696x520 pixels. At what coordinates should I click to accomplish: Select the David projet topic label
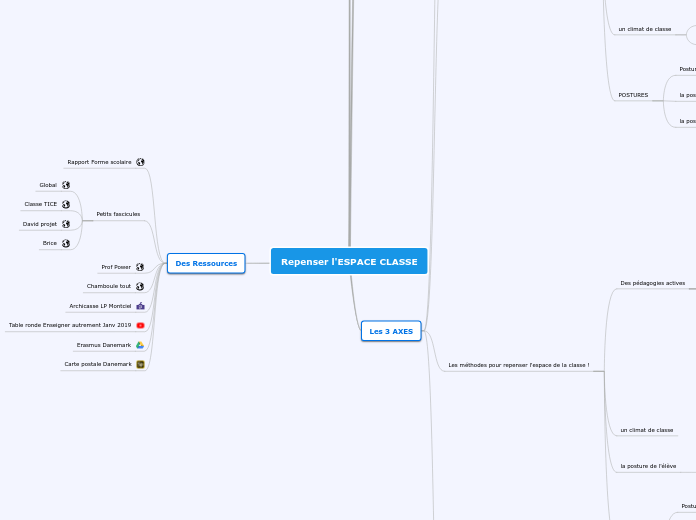point(40,224)
